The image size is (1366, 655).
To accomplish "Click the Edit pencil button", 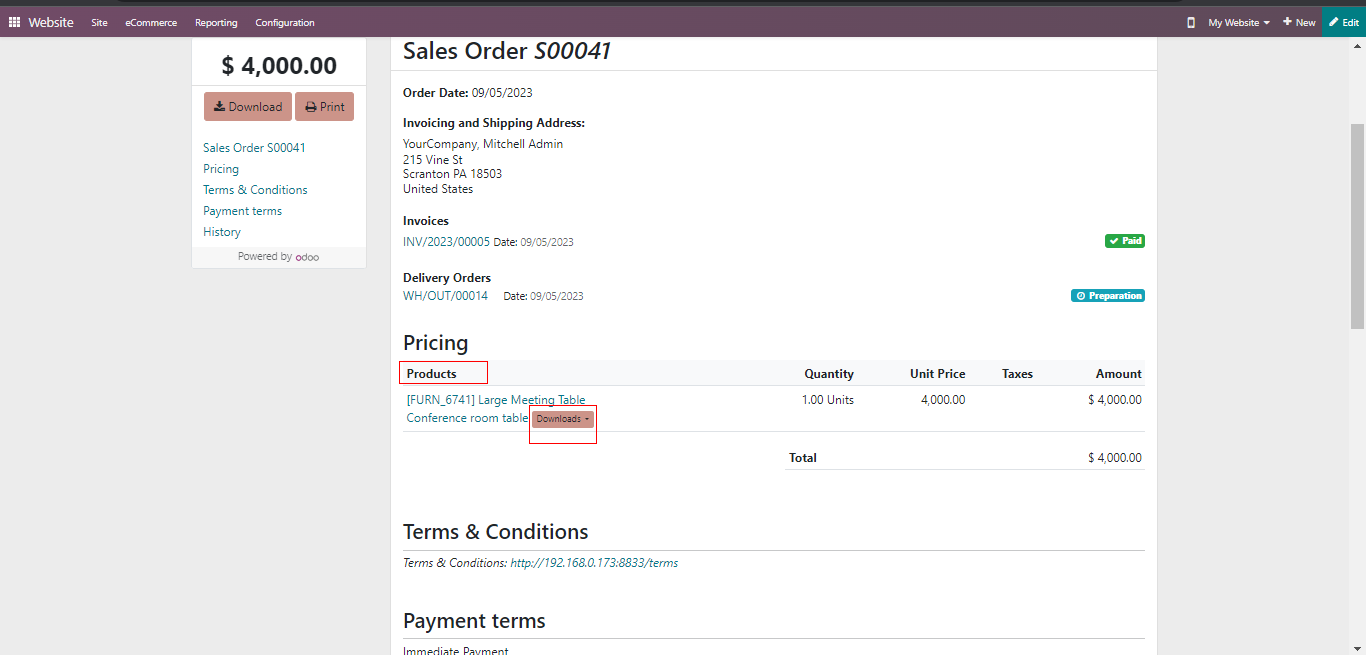I will tap(1343, 22).
